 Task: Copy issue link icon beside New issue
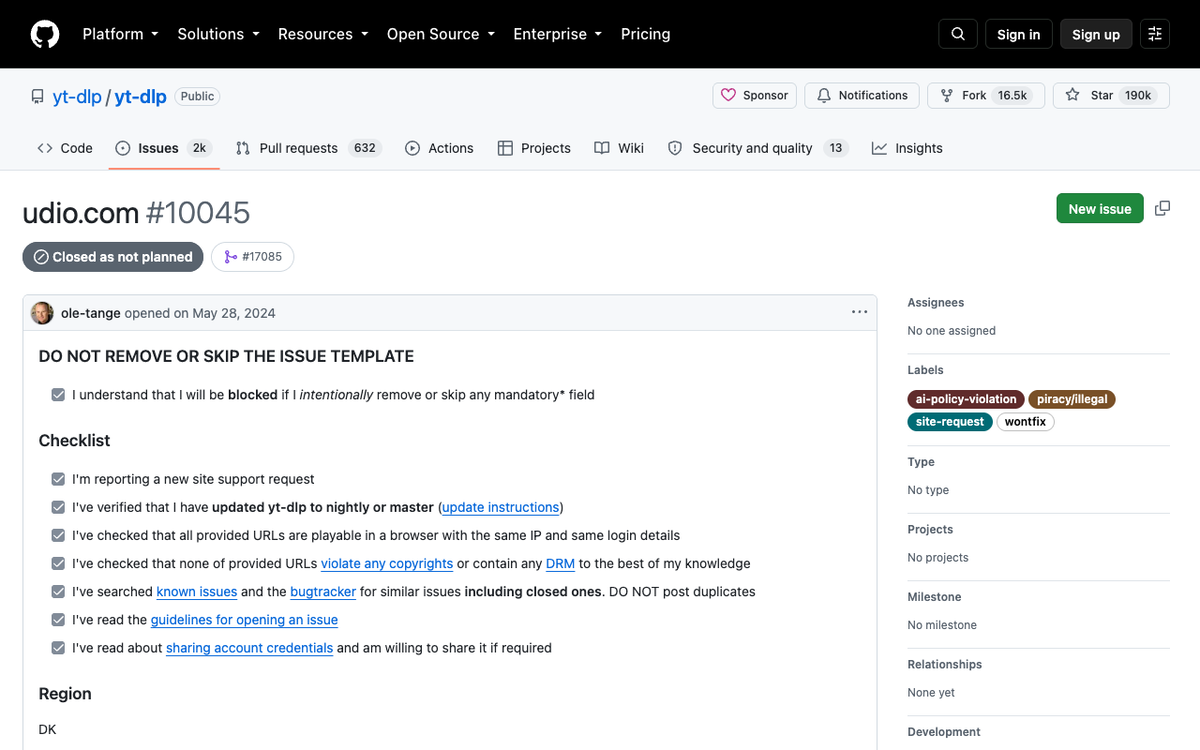point(1162,208)
